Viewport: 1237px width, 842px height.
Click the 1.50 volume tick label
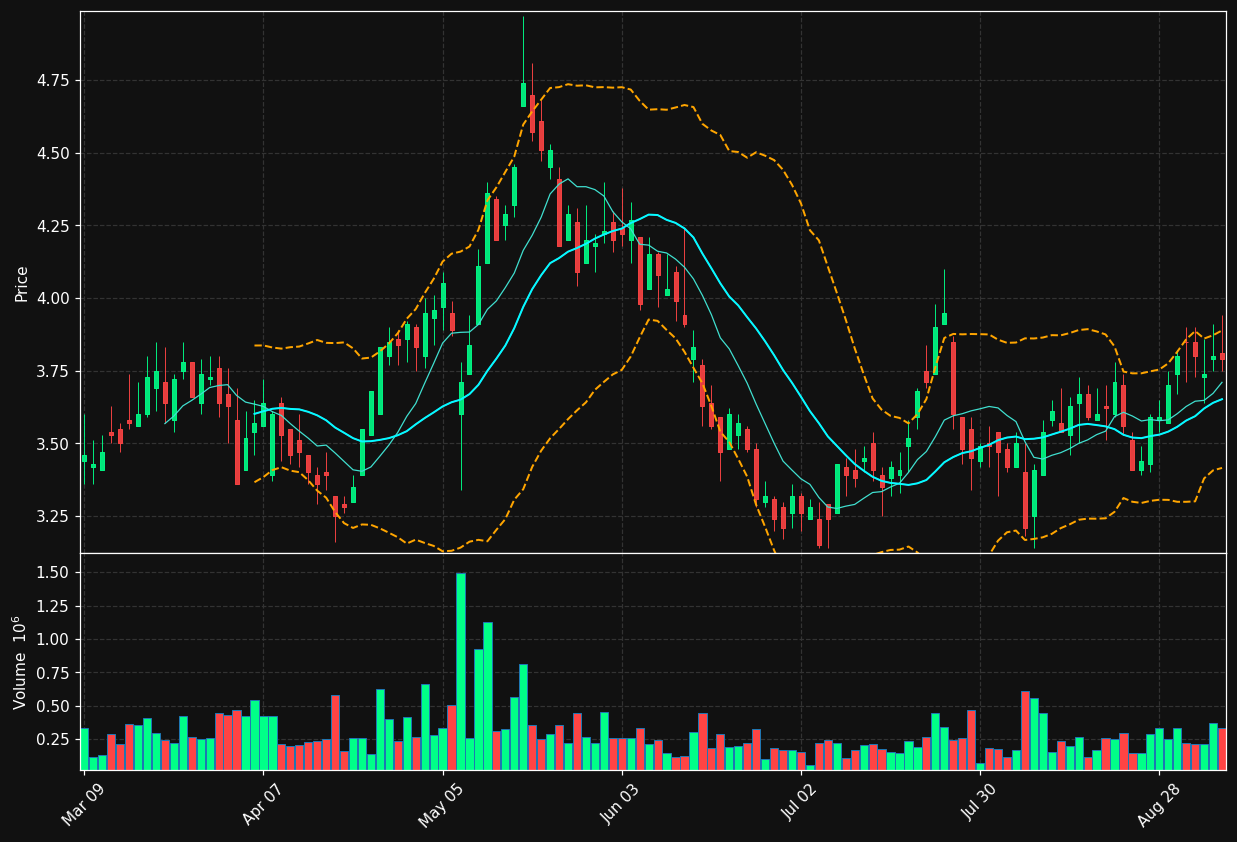point(51,572)
